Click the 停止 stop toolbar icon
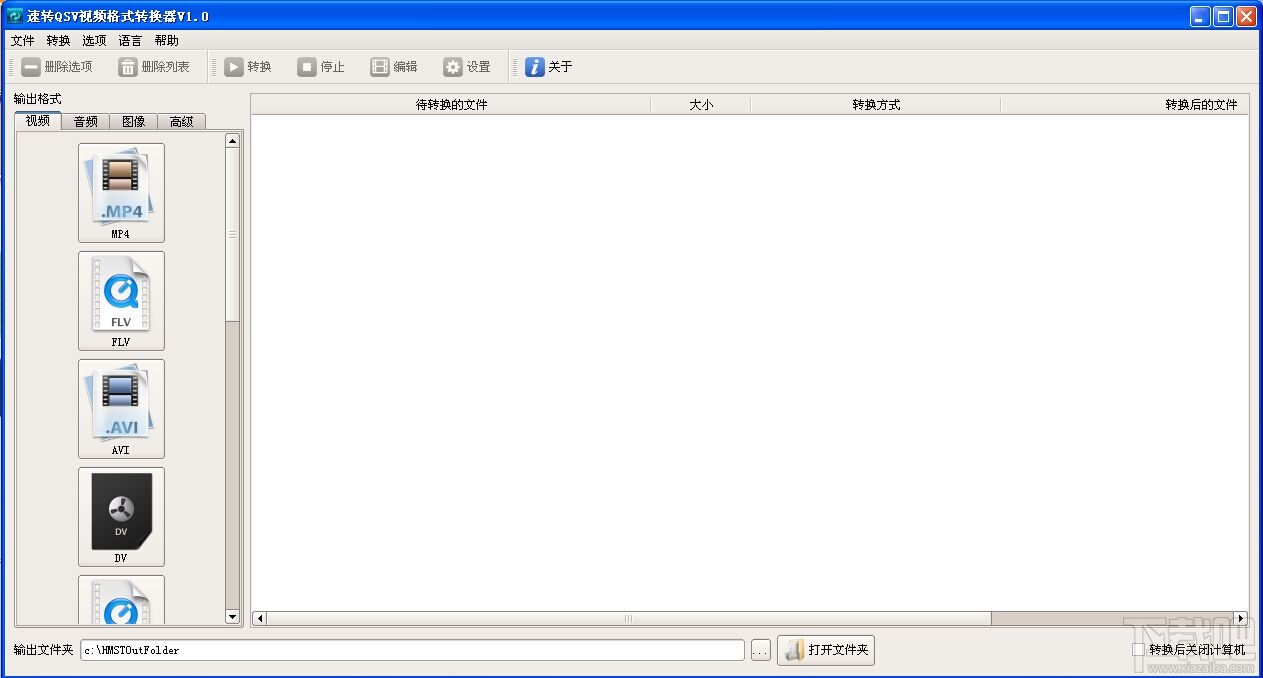This screenshot has height=678, width=1263. [307, 67]
